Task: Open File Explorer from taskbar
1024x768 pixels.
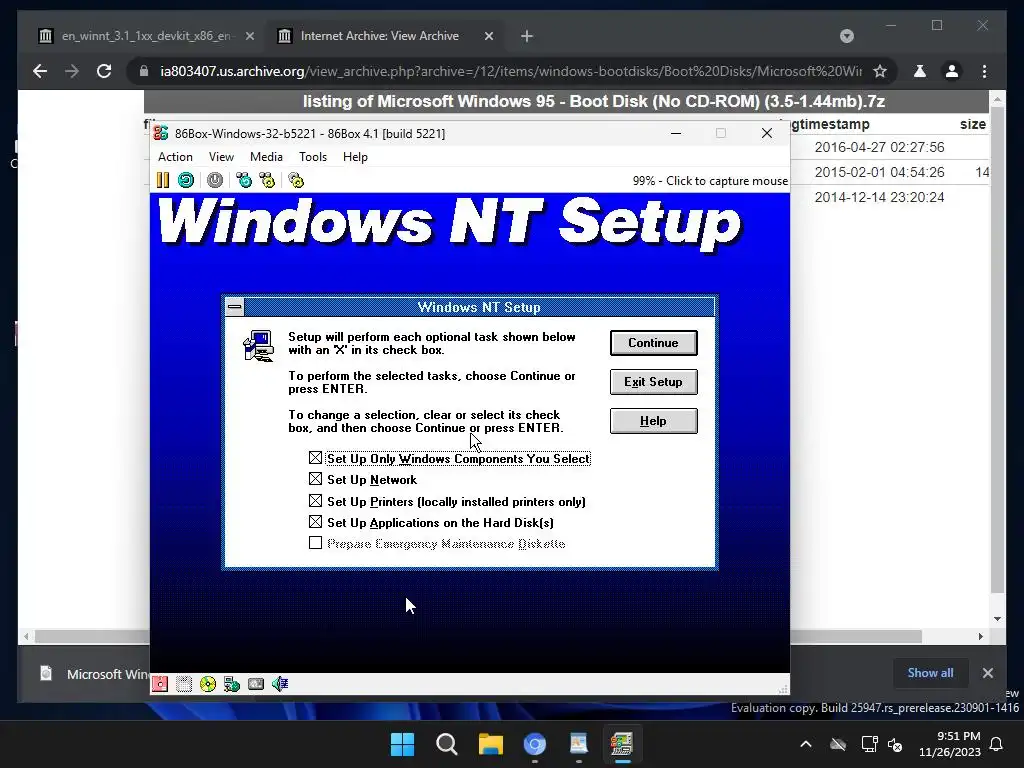Action: (x=490, y=744)
